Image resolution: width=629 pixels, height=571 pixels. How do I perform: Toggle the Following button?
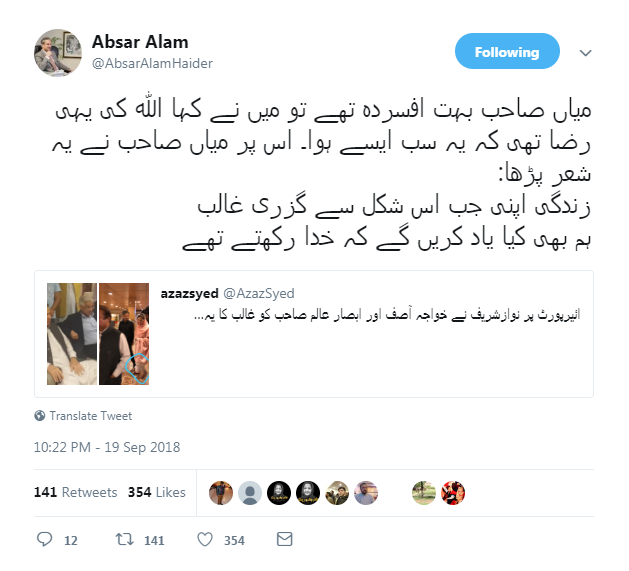(x=507, y=51)
